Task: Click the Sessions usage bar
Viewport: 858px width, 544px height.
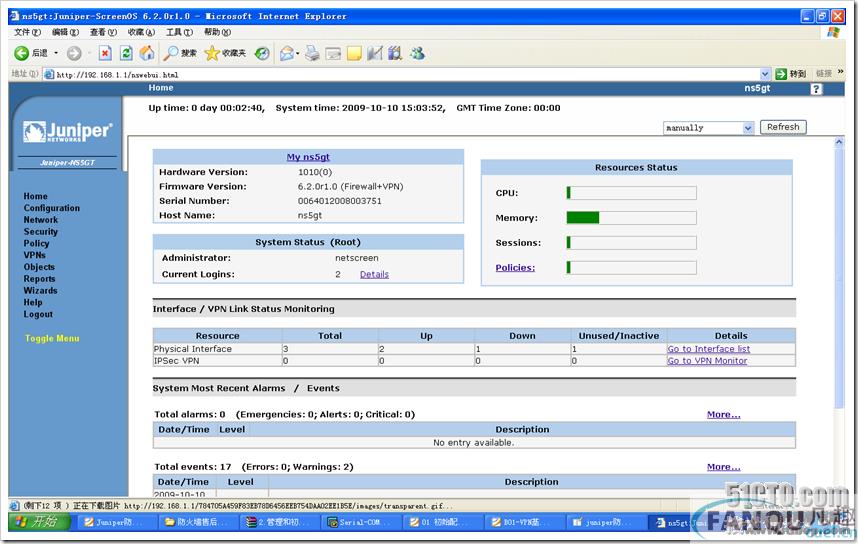Action: [631, 242]
